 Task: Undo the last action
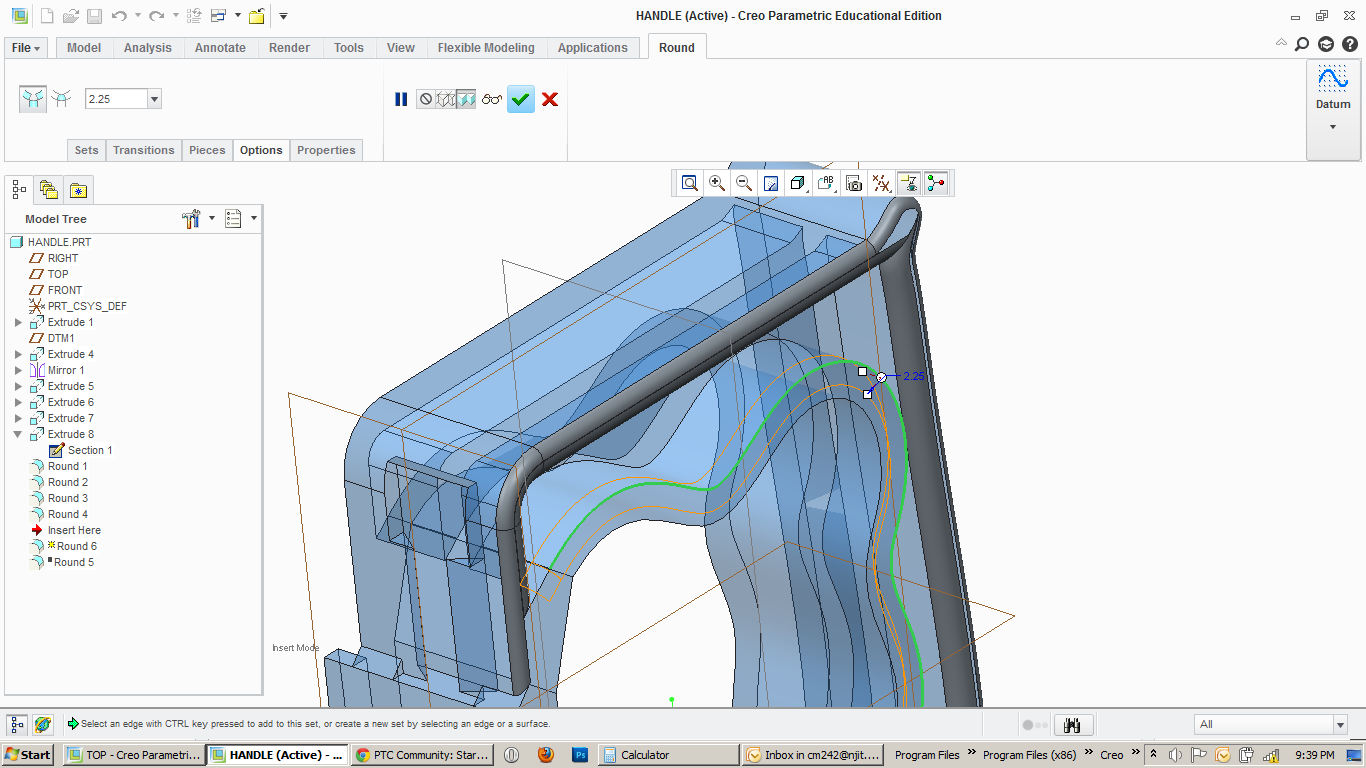(119, 16)
